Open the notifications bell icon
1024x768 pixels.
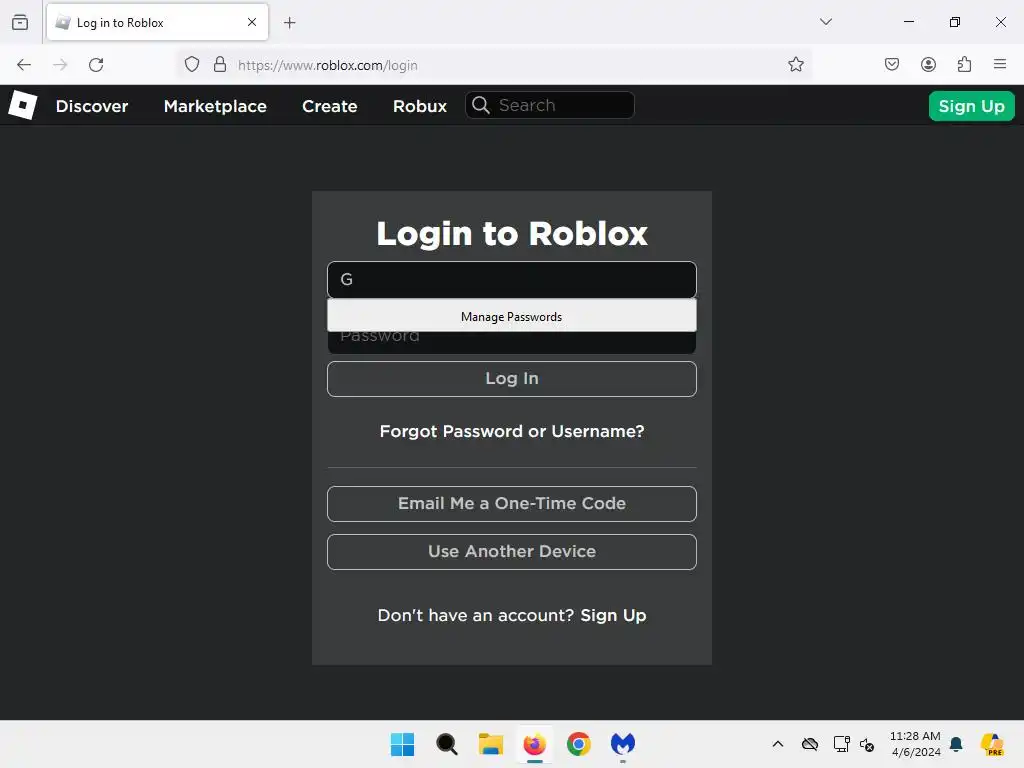[956, 744]
